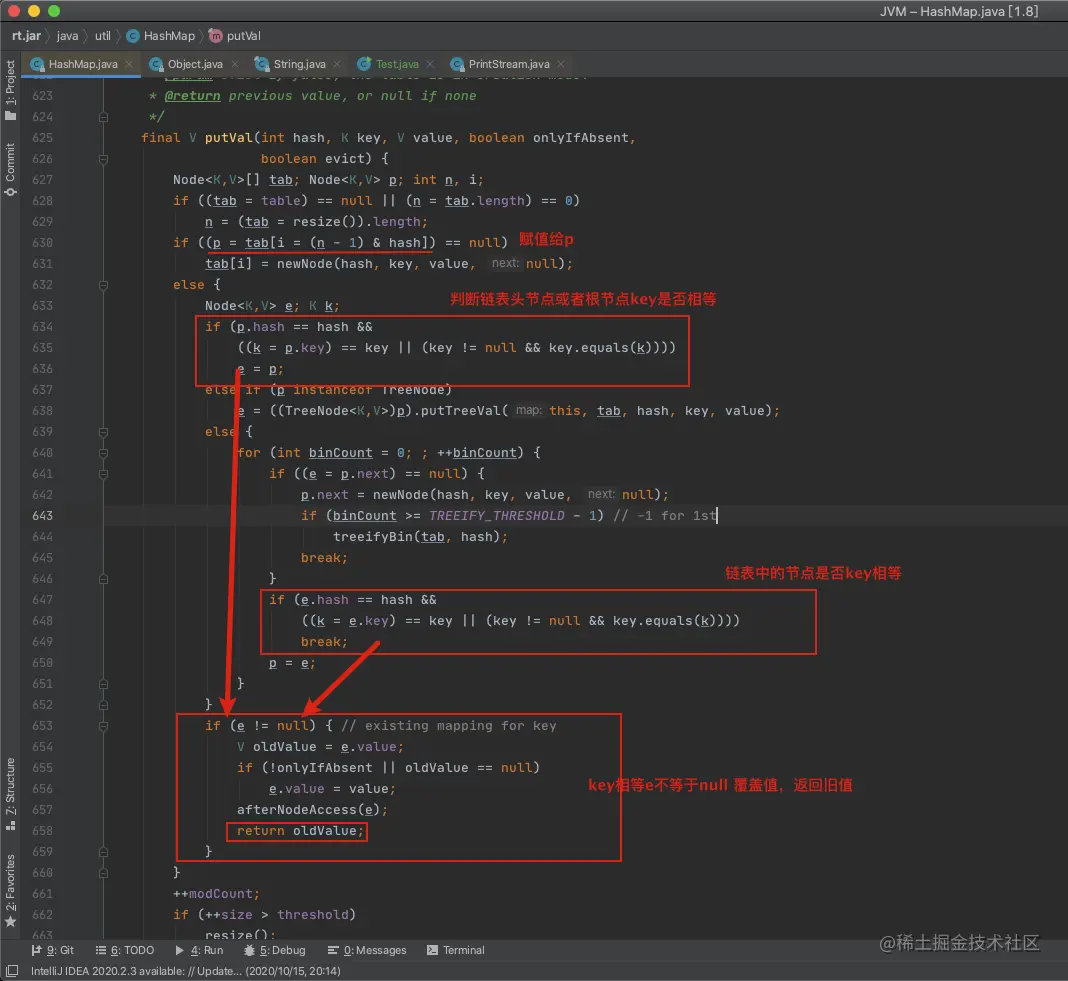Click the java breadcrumb
The height and width of the screenshot is (981, 1068).
67,35
